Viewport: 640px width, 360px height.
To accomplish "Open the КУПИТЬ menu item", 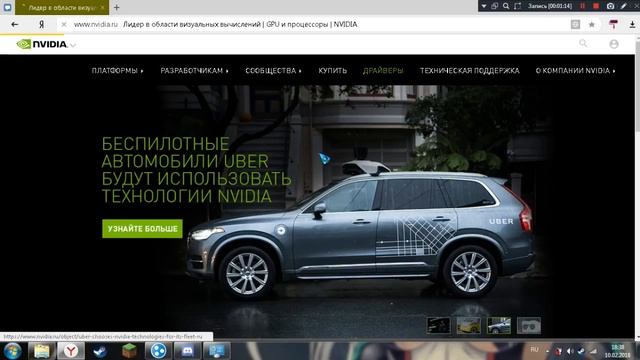I will 333,71.
